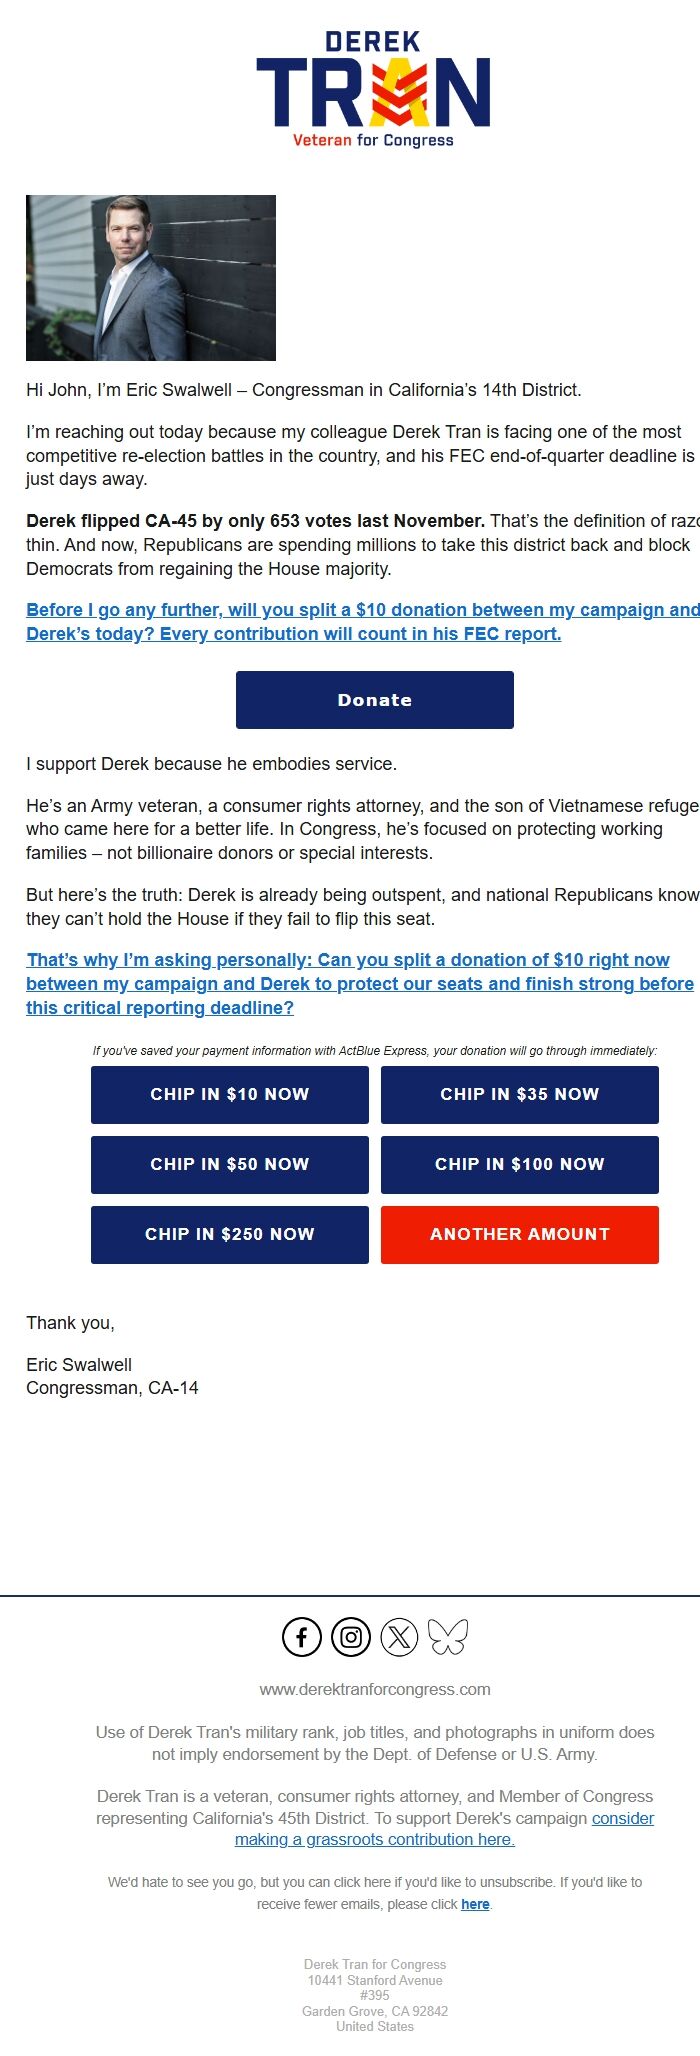Tap the Chip In $250 Now button

[230, 1235]
